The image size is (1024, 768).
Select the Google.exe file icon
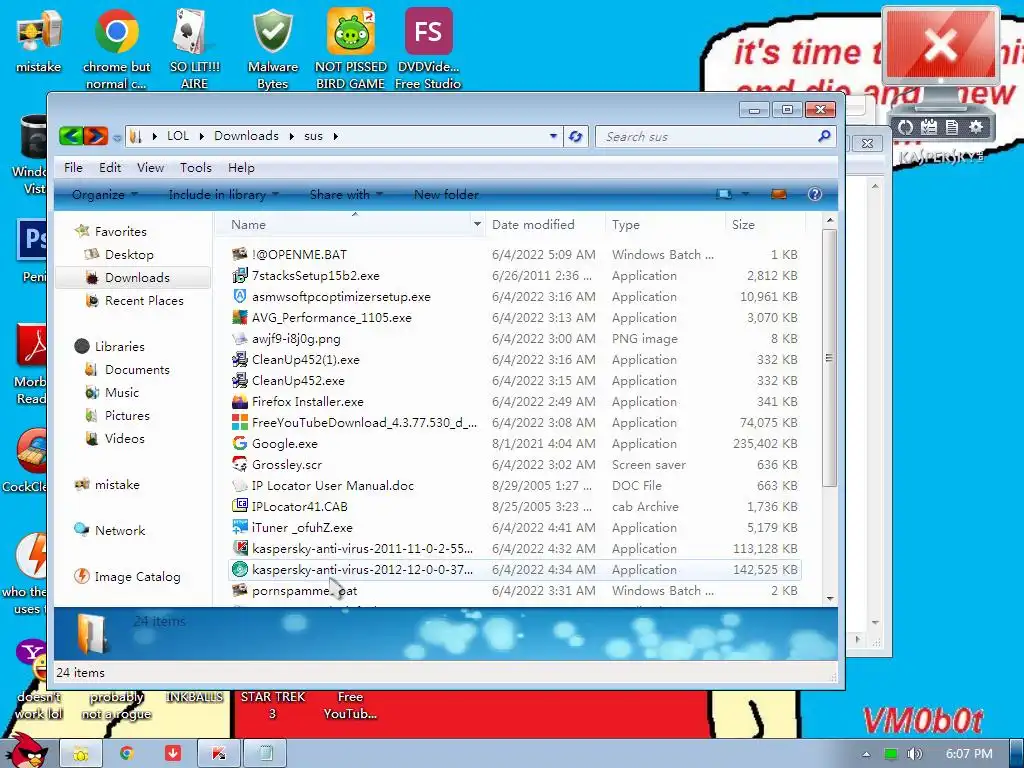click(x=240, y=443)
